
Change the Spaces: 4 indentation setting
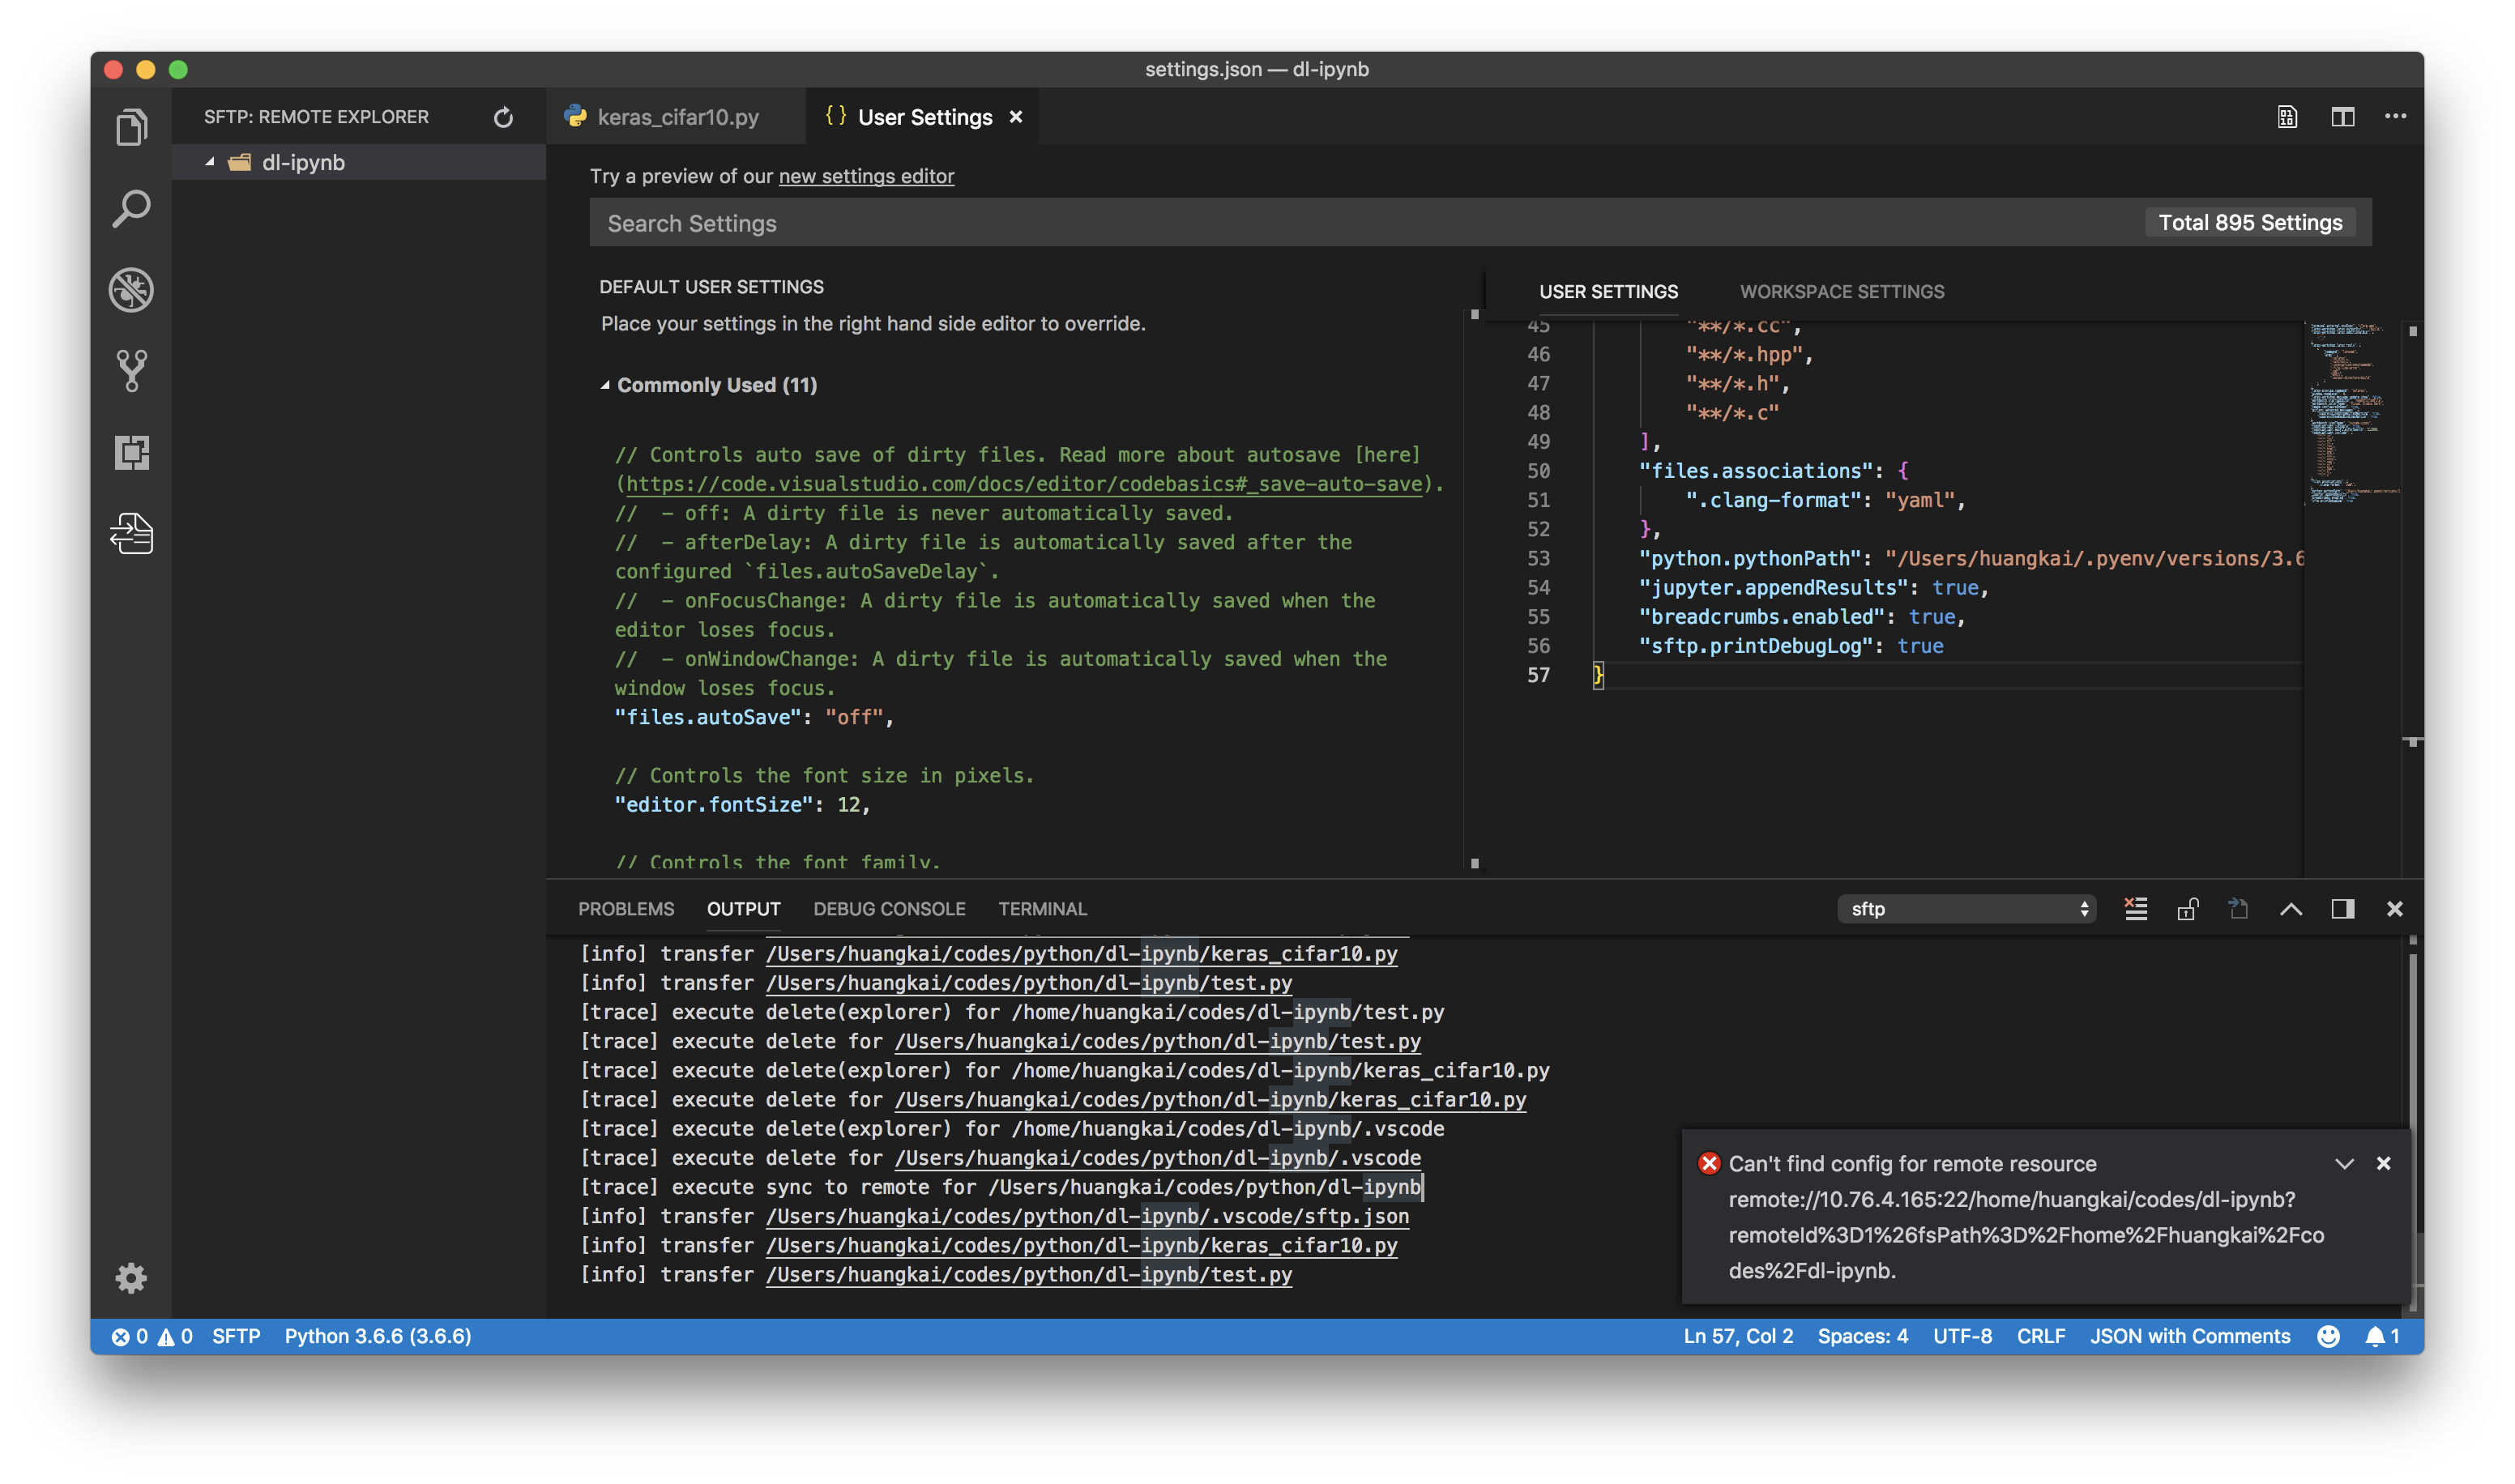point(1862,1337)
